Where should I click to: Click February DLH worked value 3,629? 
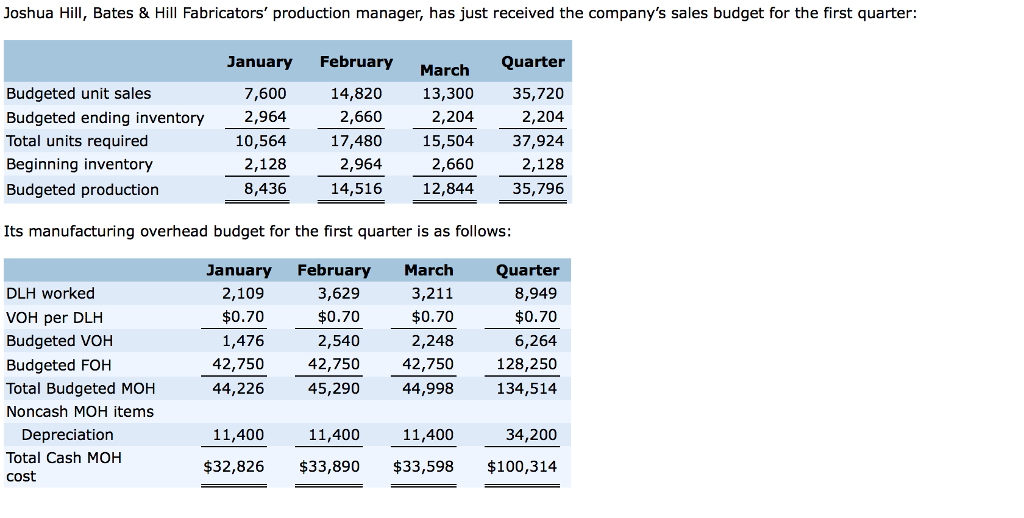click(x=338, y=293)
